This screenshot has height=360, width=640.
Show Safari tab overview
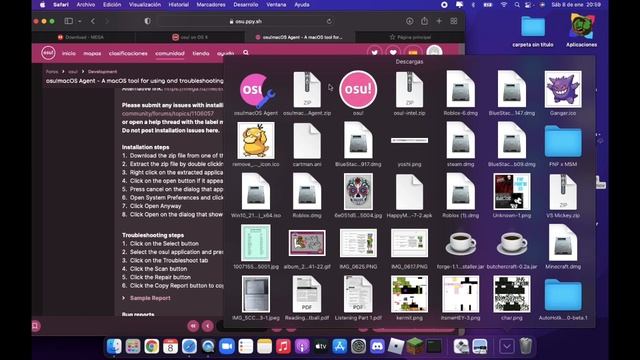(x=454, y=21)
